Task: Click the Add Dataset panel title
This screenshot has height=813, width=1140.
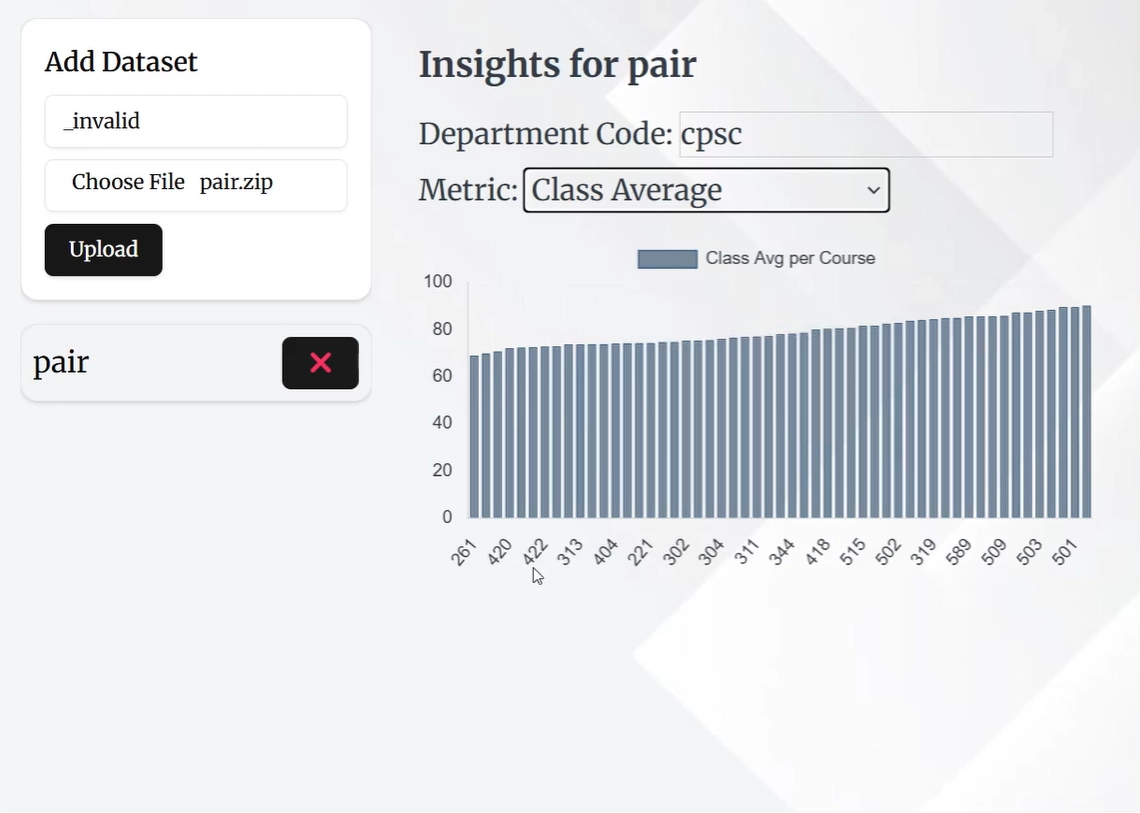Action: 120,61
